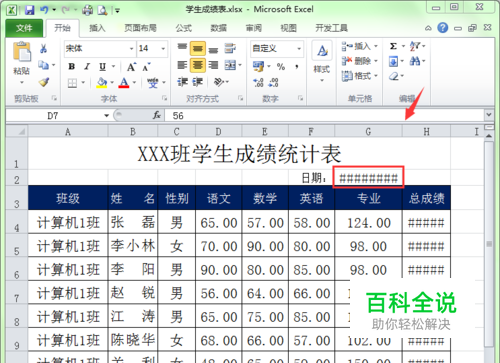Switch to the 插入 ribbon tab

[97, 28]
